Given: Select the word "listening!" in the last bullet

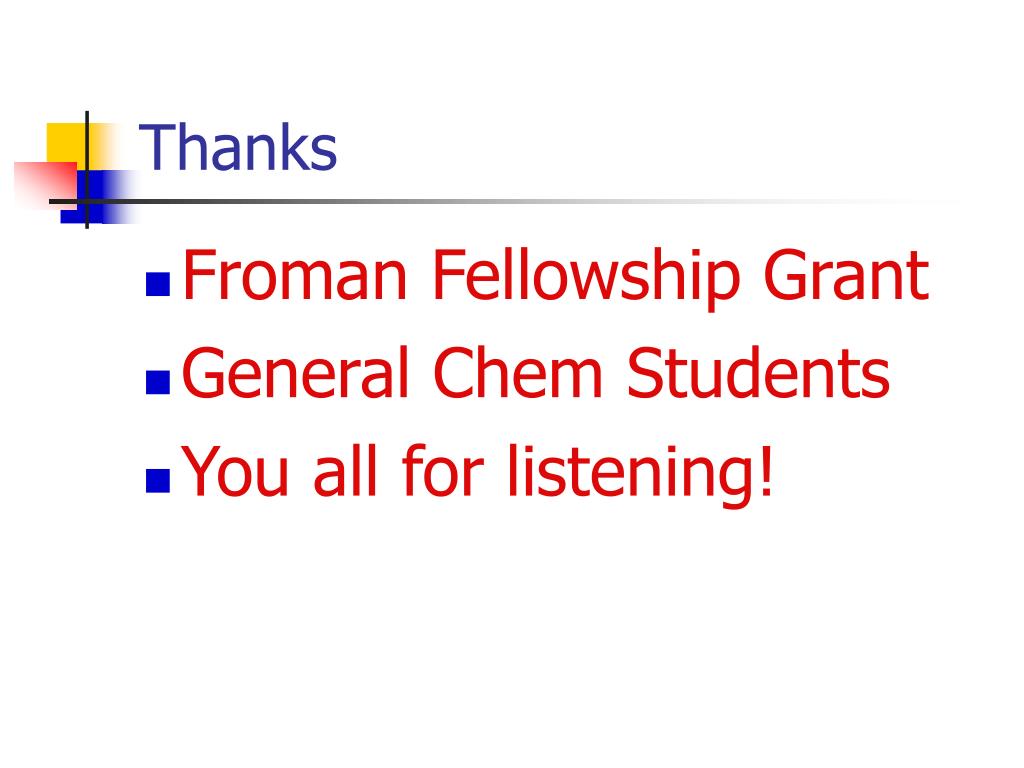Looking at the screenshot, I should 641,473.
